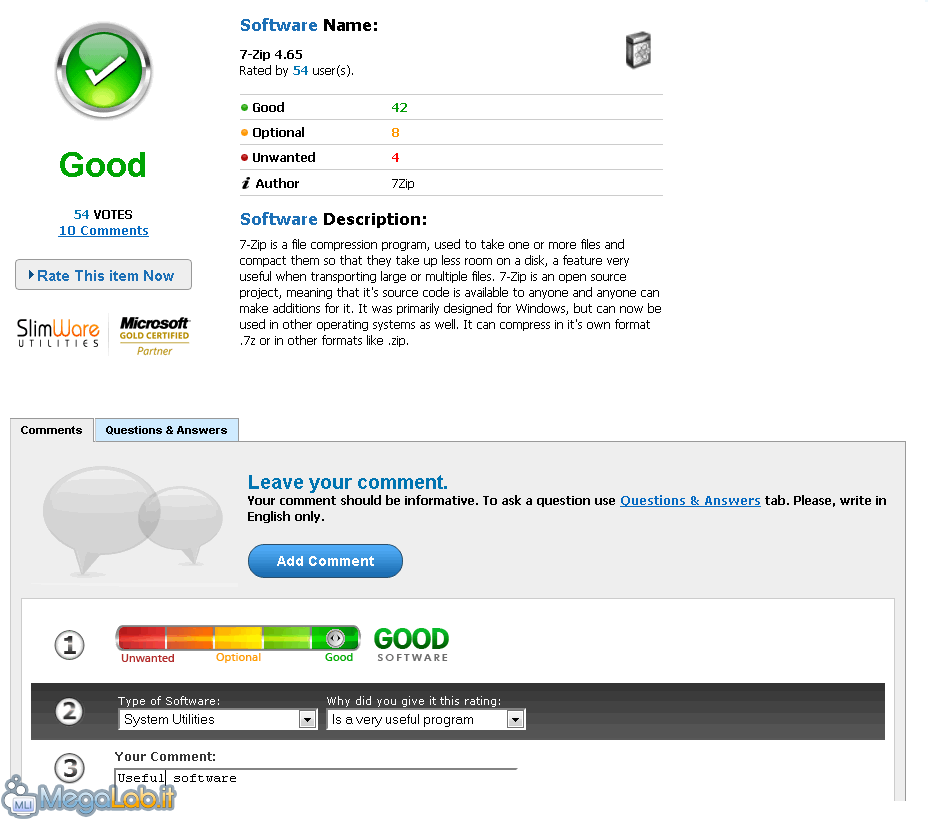Follow the Questions & Answers inline link
The height and width of the screenshot is (822, 928).
690,501
